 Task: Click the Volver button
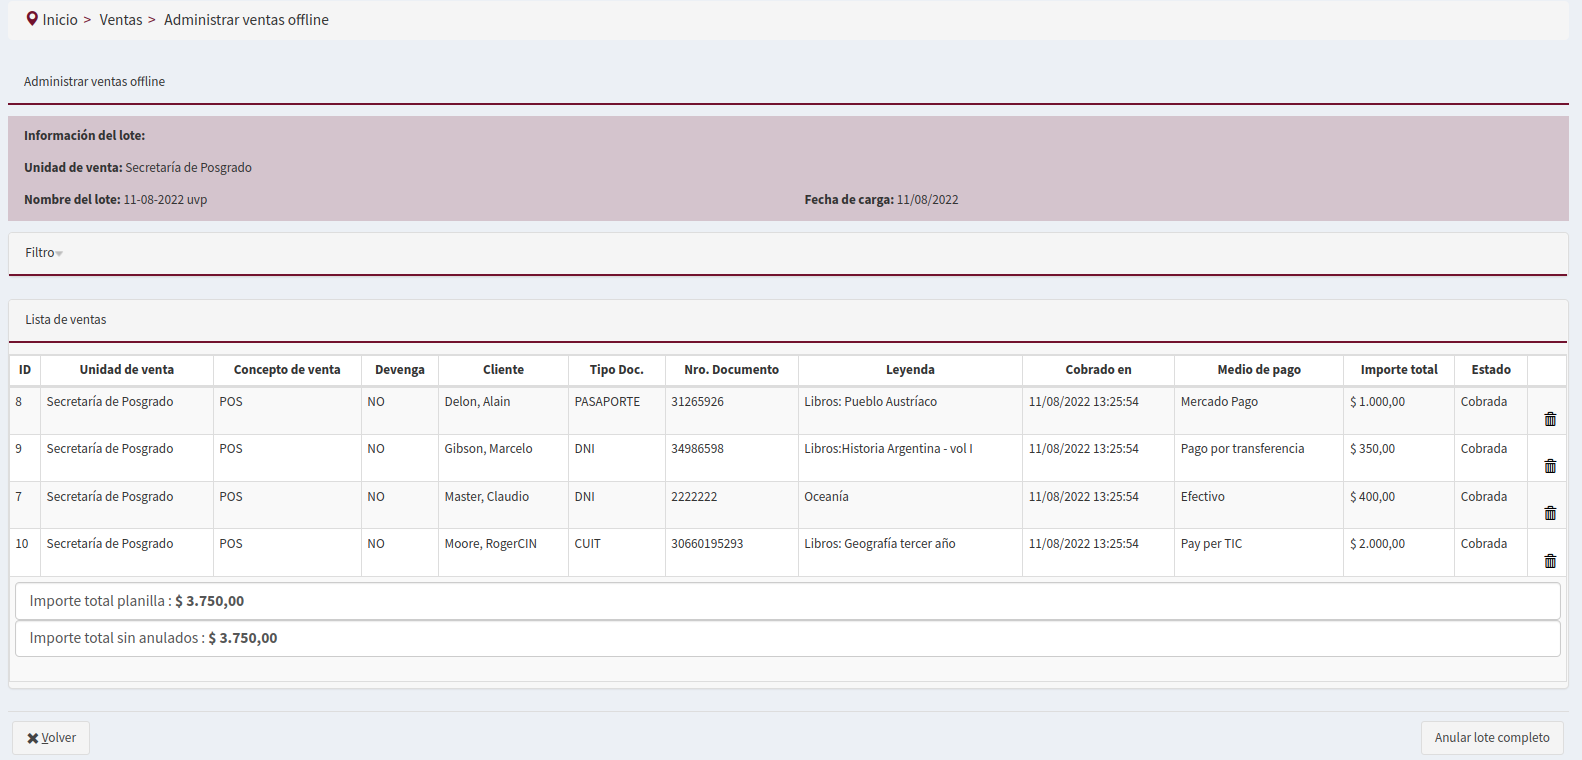click(x=51, y=738)
